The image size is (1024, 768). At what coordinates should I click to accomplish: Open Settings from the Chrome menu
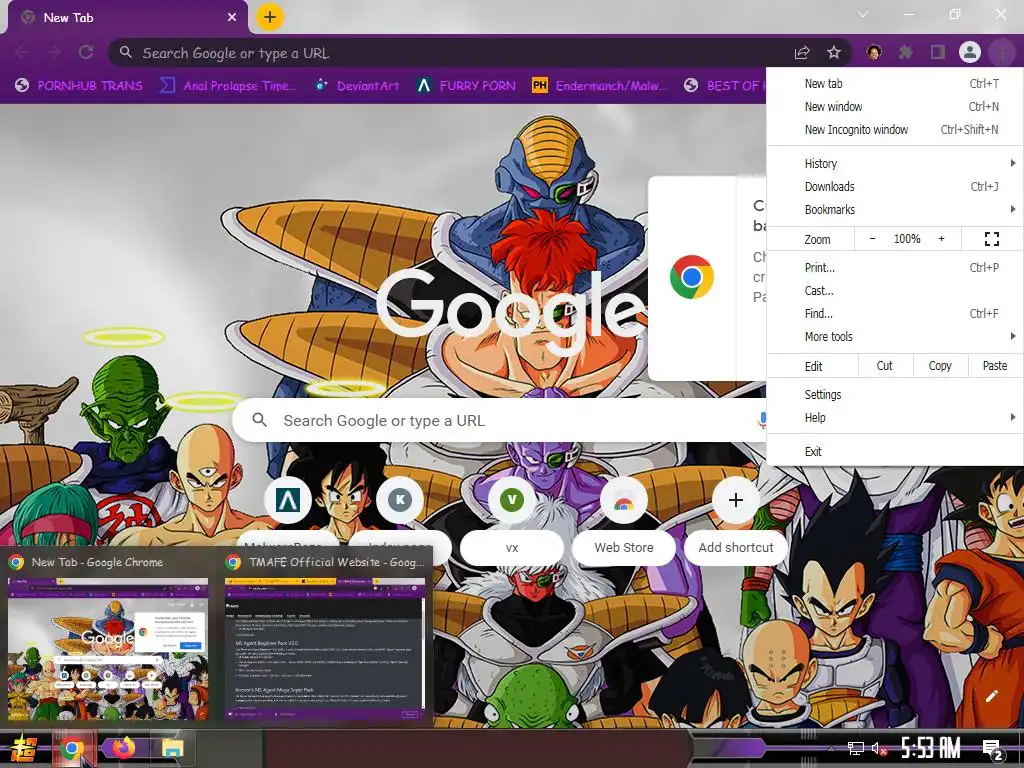coord(895,394)
